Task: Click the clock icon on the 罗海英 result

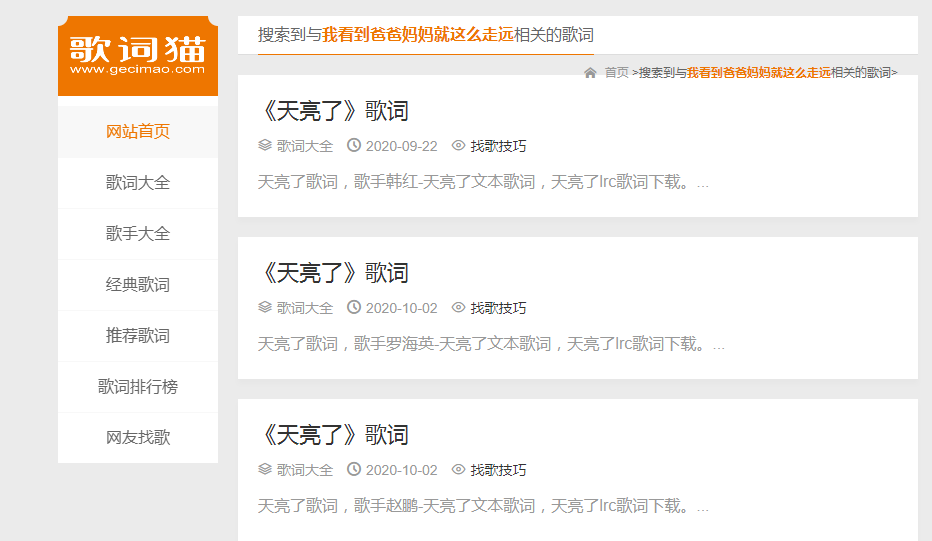Action: tap(354, 307)
